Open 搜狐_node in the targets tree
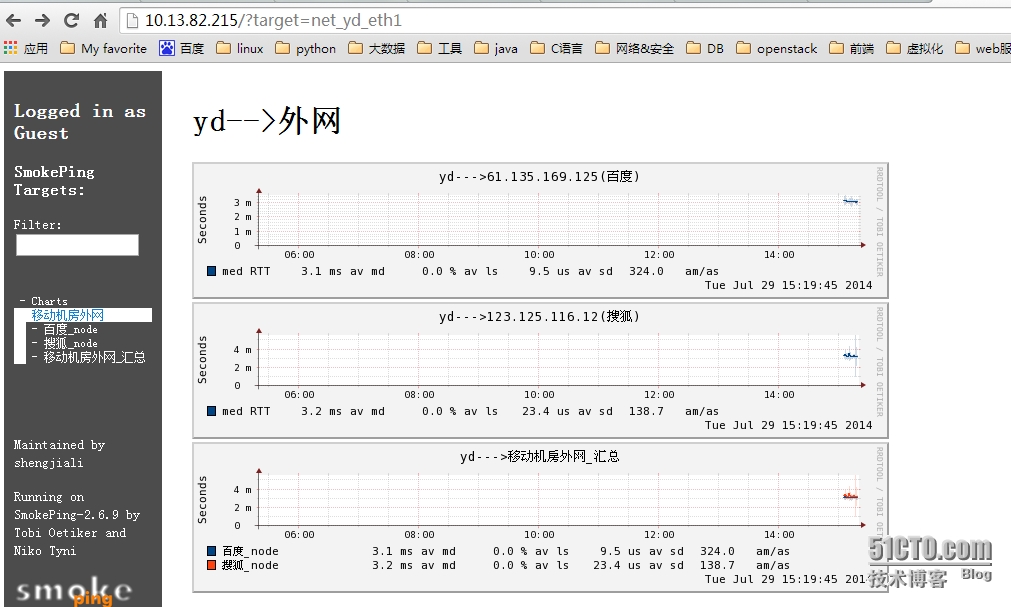The width and height of the screenshot is (1011, 607). point(70,344)
